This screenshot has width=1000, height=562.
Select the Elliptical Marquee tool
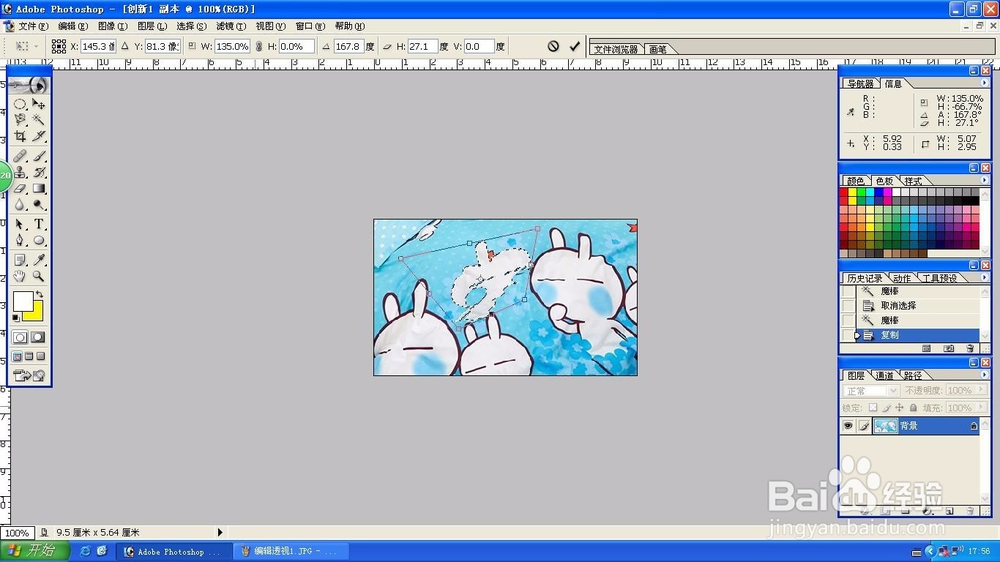point(20,104)
